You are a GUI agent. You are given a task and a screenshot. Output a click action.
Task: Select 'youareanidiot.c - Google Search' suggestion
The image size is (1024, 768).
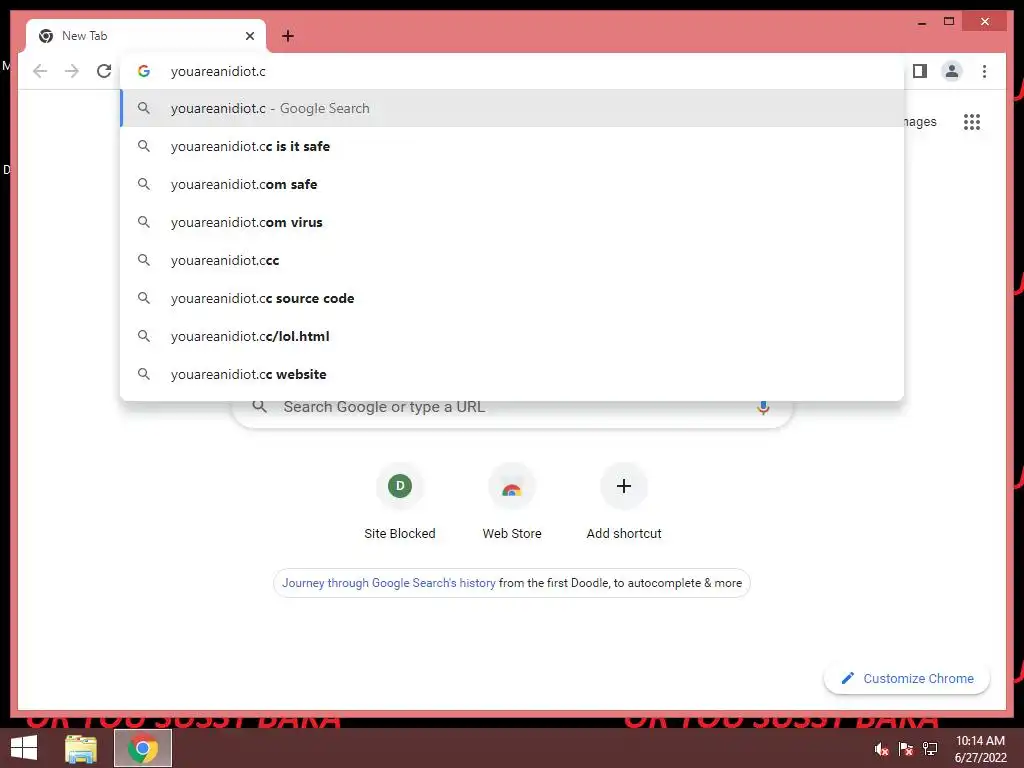513,108
